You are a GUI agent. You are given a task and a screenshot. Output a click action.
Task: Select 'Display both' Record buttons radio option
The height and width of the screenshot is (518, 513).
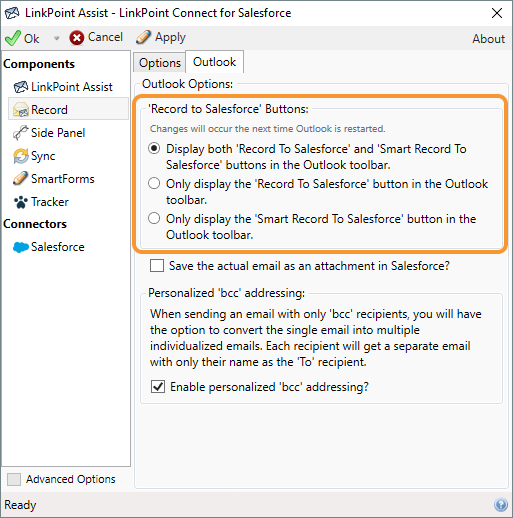click(x=154, y=148)
